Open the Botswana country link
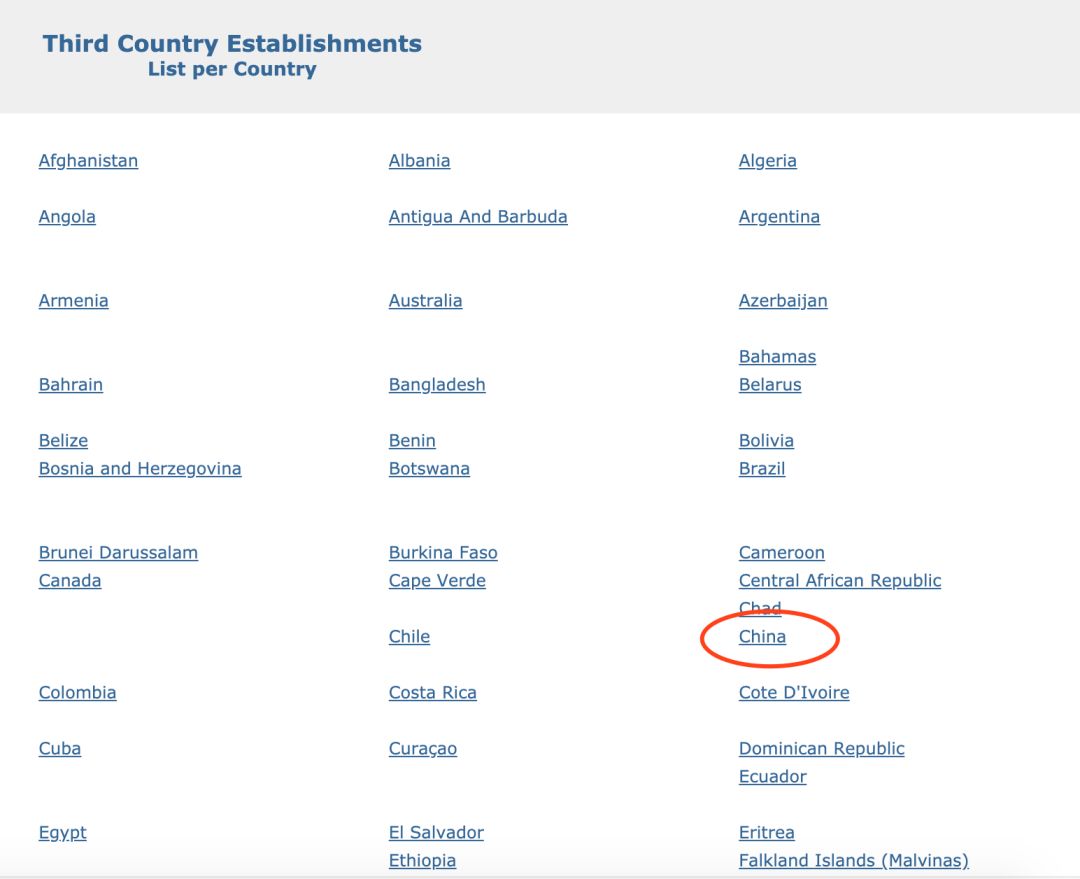Viewport: 1080px width, 879px height. (429, 469)
